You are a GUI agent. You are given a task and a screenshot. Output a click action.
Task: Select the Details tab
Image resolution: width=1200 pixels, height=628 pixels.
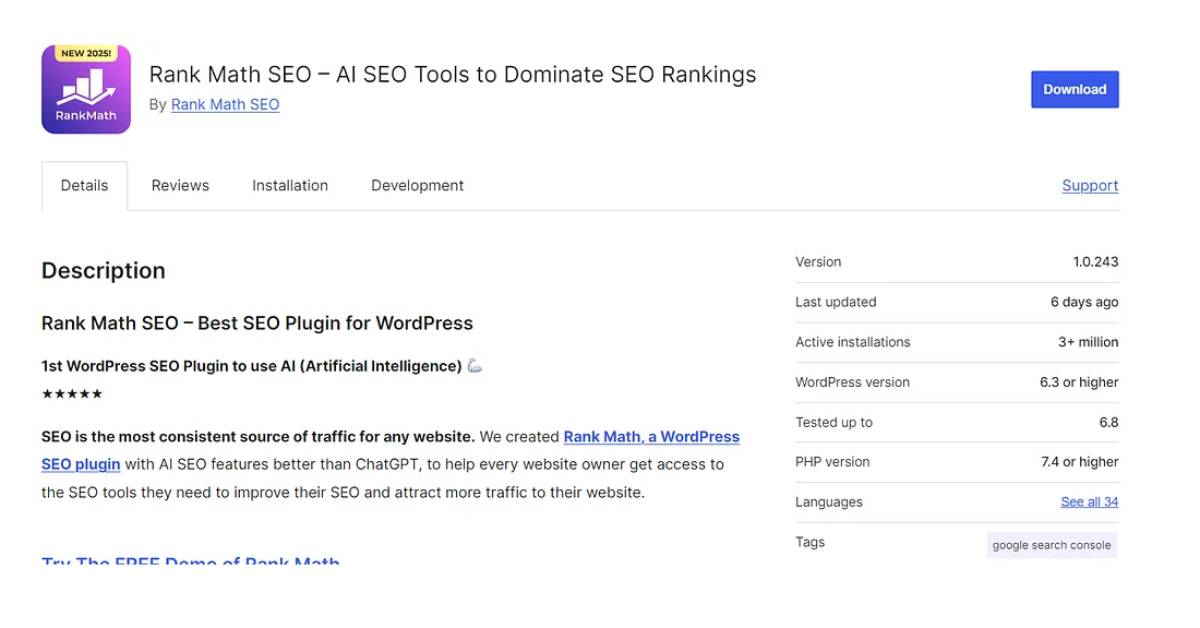pos(84,186)
